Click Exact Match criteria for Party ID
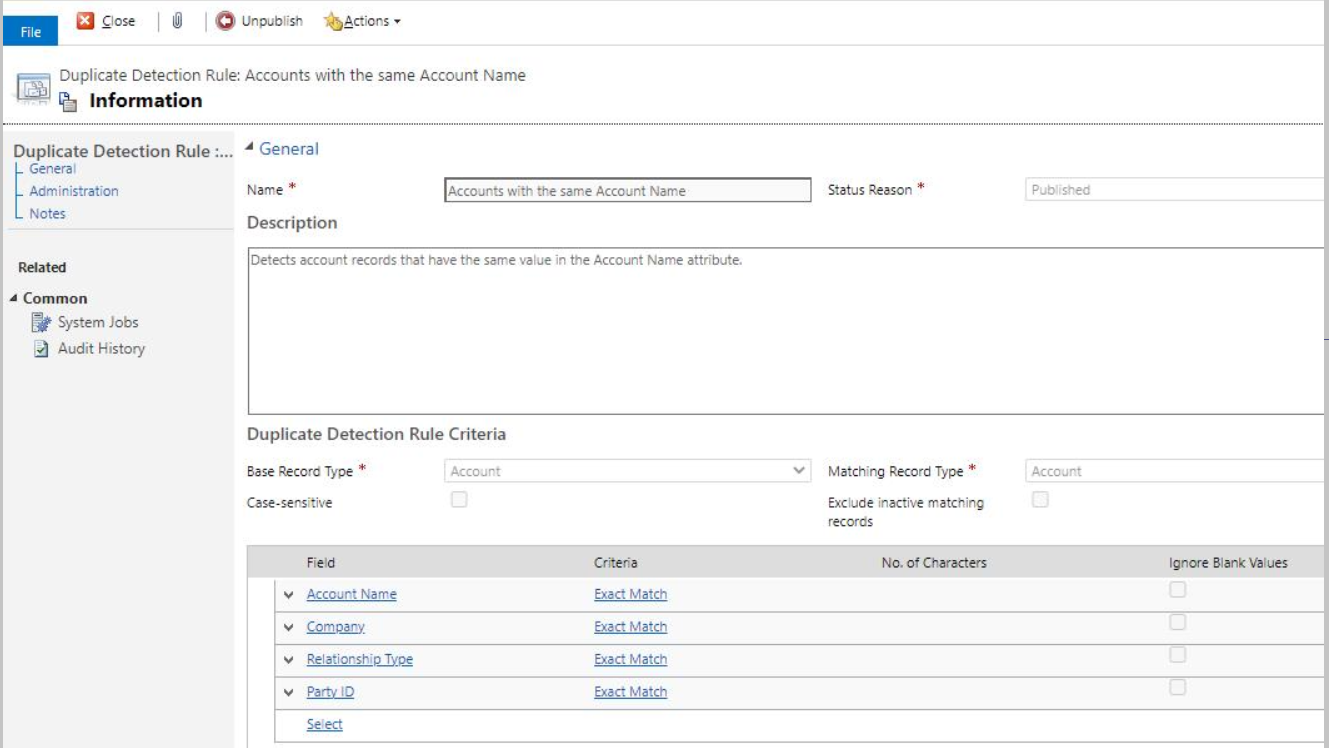 click(630, 692)
